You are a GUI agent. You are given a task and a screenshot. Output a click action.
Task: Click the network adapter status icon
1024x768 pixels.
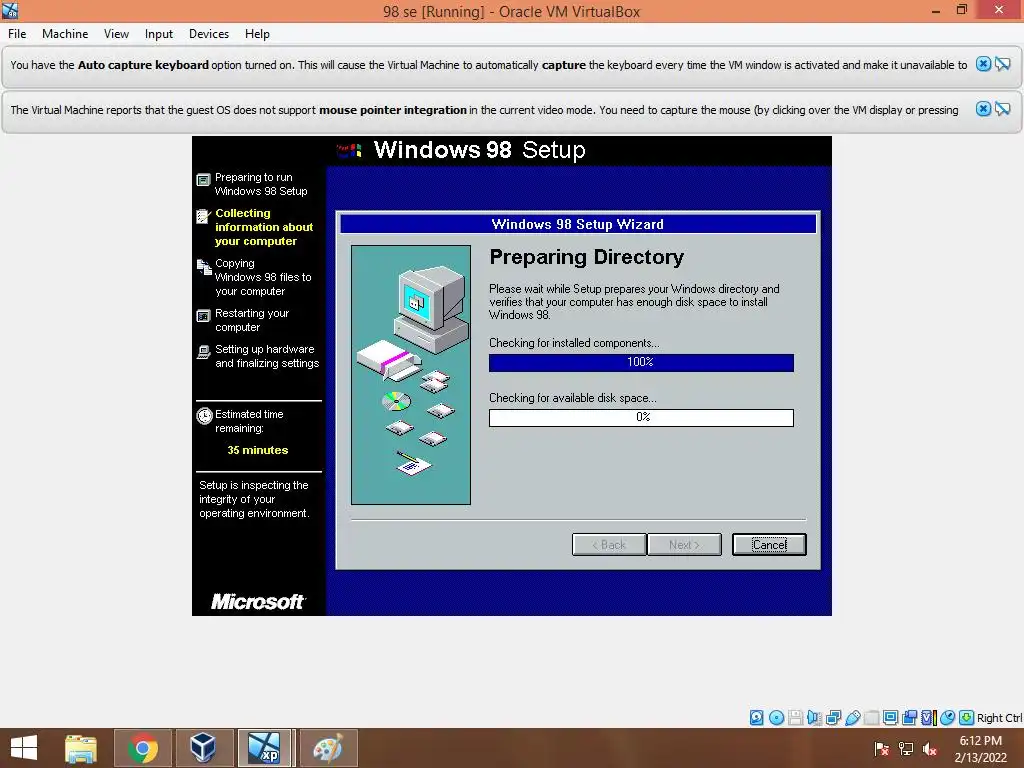pos(833,718)
